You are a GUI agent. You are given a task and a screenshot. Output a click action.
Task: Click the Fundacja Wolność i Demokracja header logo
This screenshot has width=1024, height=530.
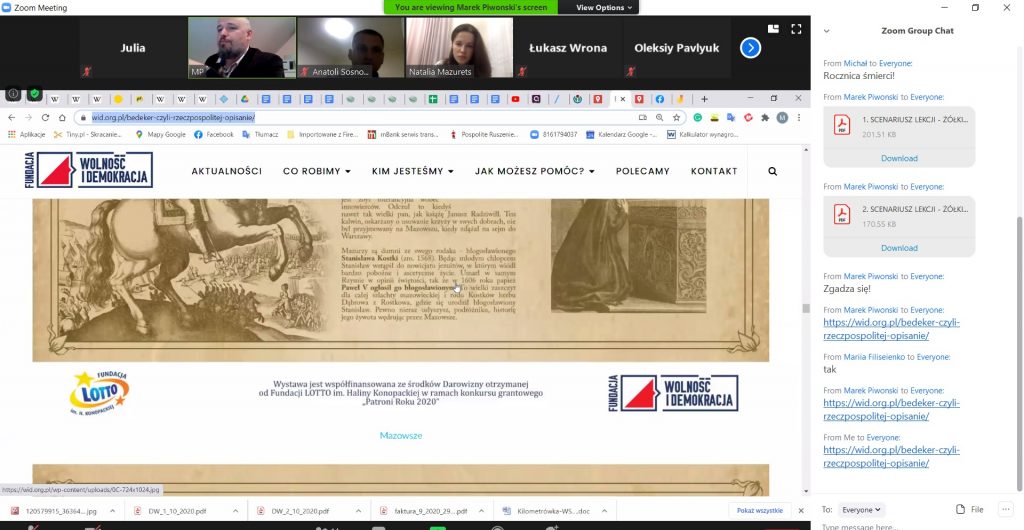89,170
